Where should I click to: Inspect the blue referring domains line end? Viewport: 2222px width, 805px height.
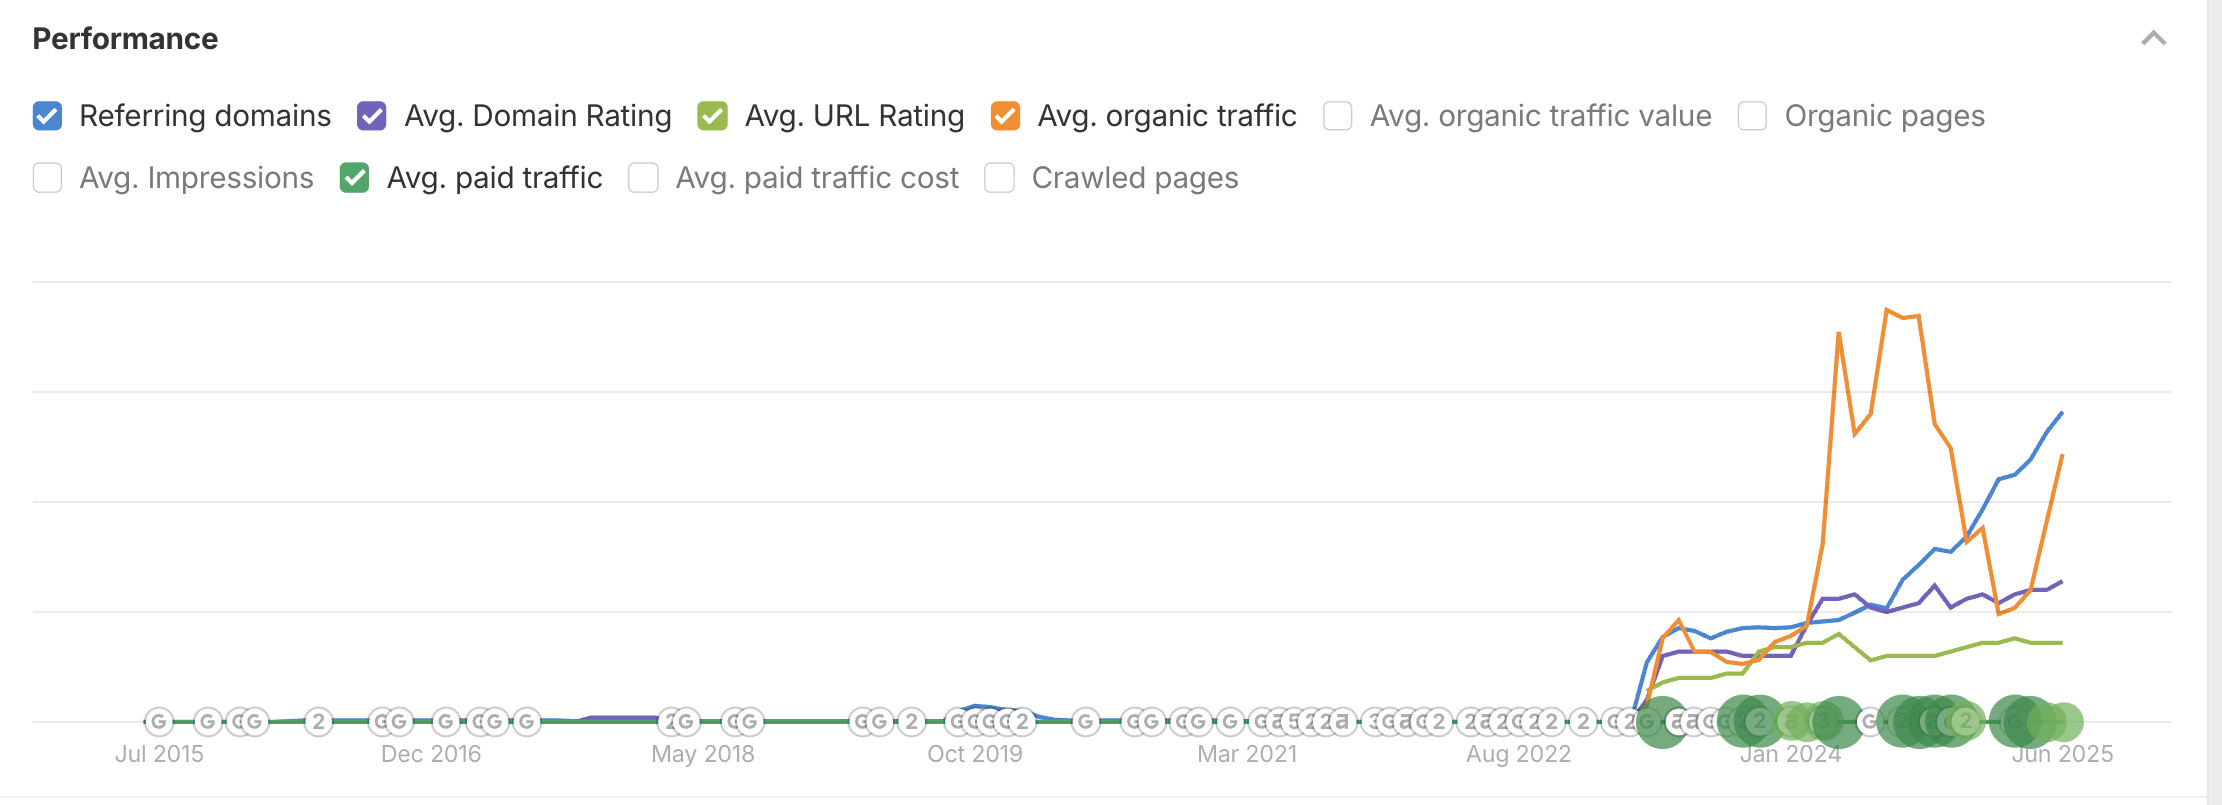click(2061, 413)
